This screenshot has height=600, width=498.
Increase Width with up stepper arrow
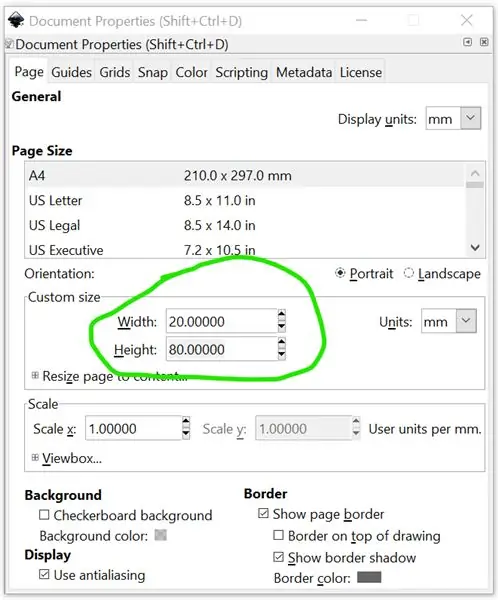(x=282, y=315)
